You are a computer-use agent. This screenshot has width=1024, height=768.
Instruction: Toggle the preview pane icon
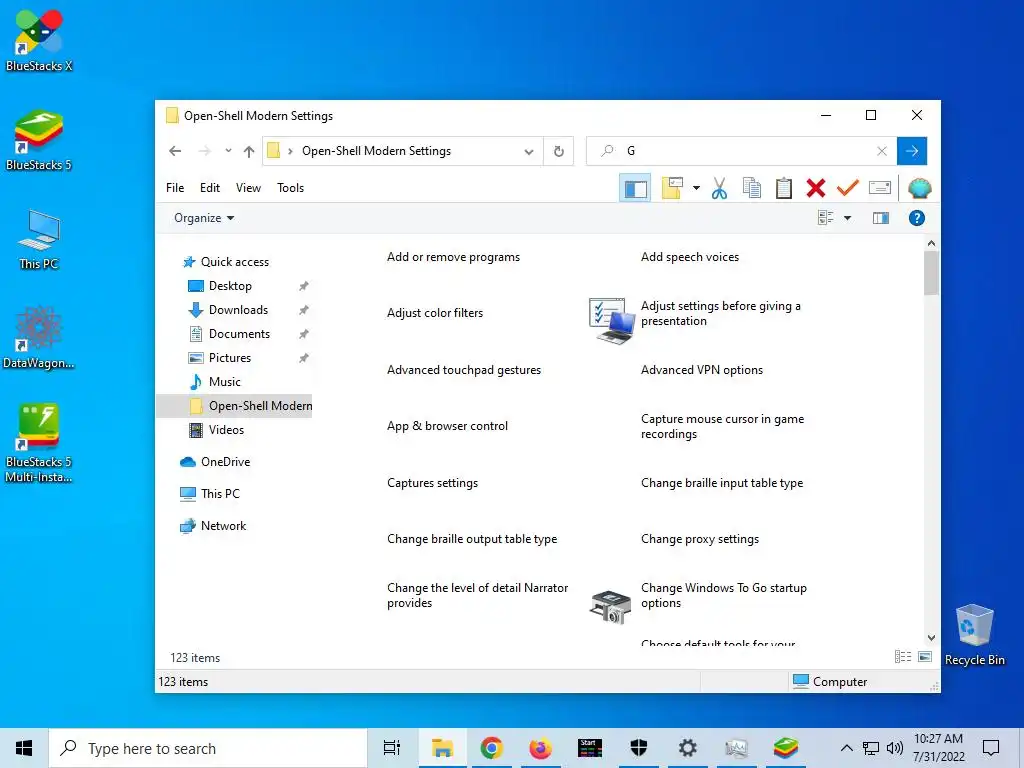(881, 218)
